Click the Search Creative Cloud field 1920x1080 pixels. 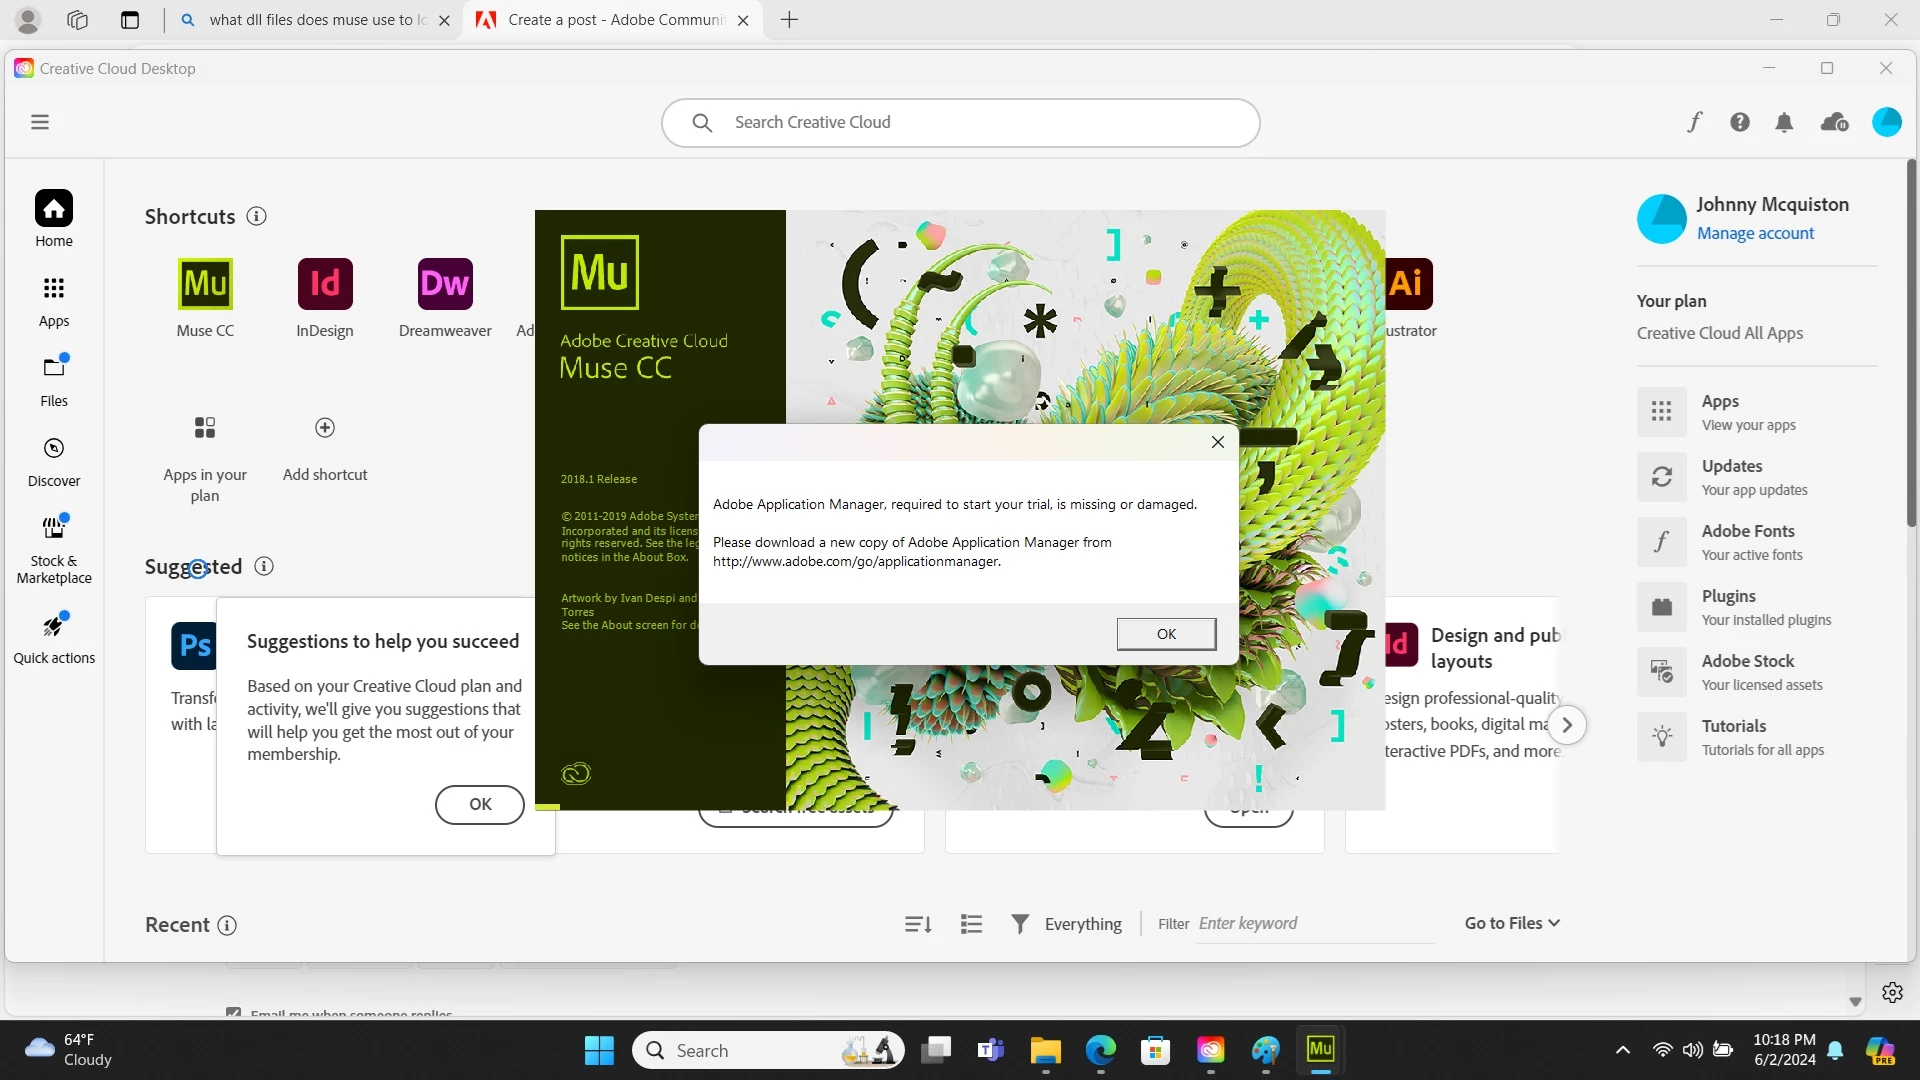(960, 122)
